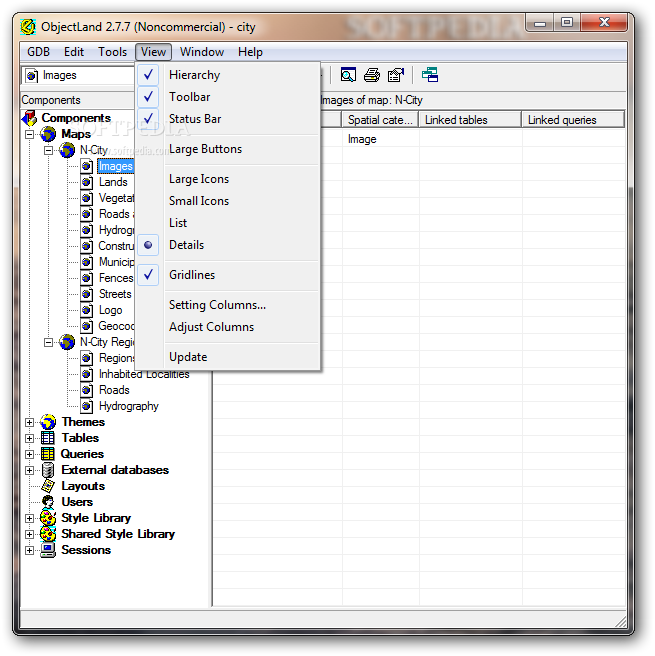This screenshot has height=656, width=655.
Task: Click the properties toolbar icon
Action: click(x=396, y=75)
